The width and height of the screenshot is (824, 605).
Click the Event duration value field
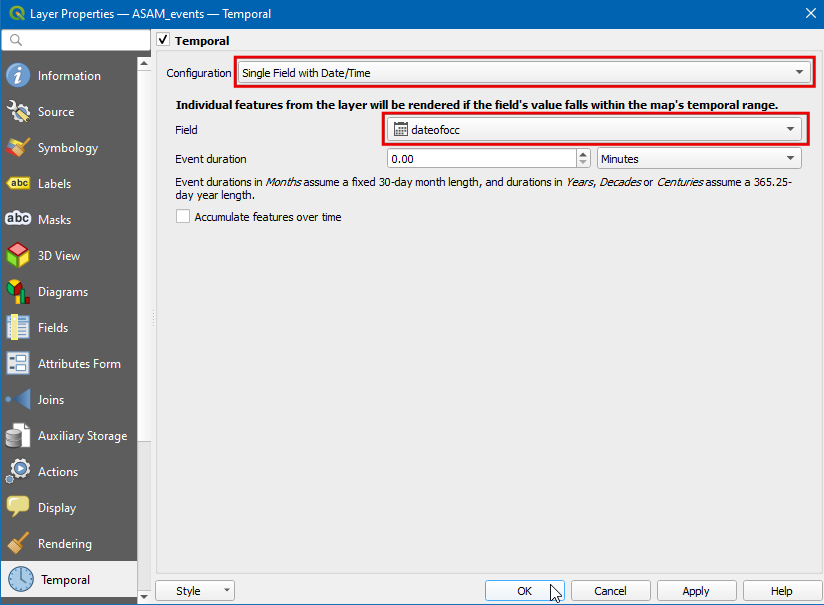tap(481, 159)
